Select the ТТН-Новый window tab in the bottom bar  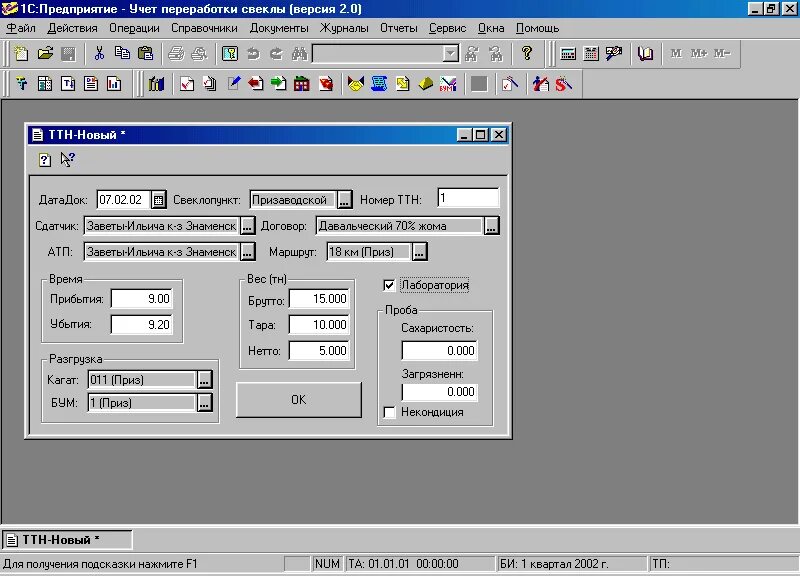tap(67, 540)
